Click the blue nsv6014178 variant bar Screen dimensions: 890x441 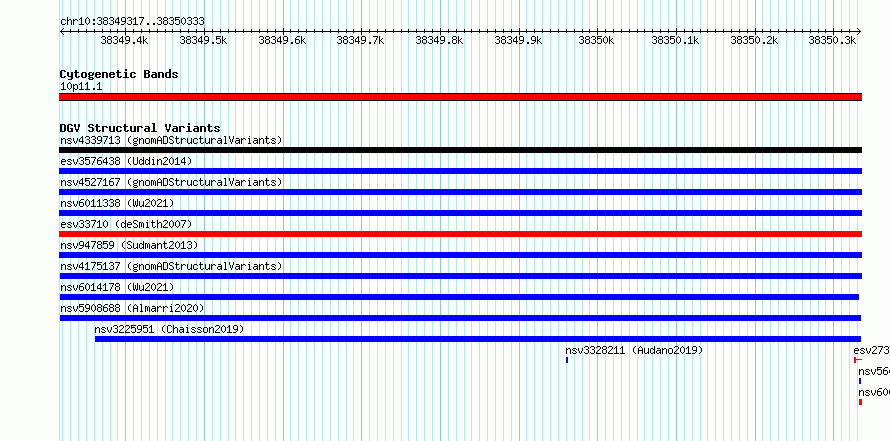tap(459, 297)
